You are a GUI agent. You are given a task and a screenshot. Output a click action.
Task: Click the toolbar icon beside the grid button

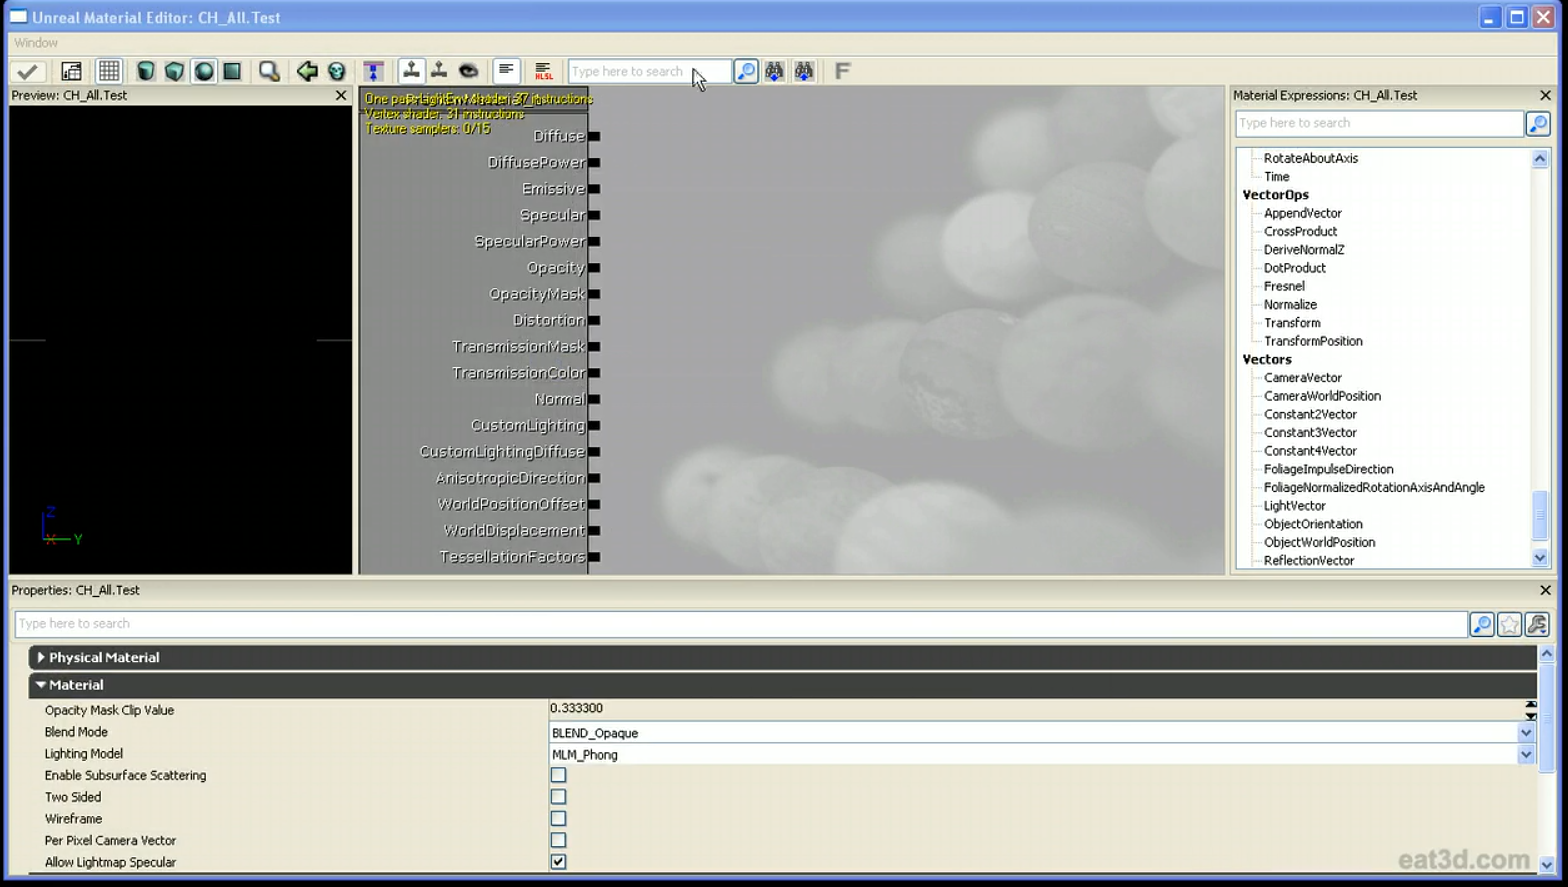pos(71,71)
